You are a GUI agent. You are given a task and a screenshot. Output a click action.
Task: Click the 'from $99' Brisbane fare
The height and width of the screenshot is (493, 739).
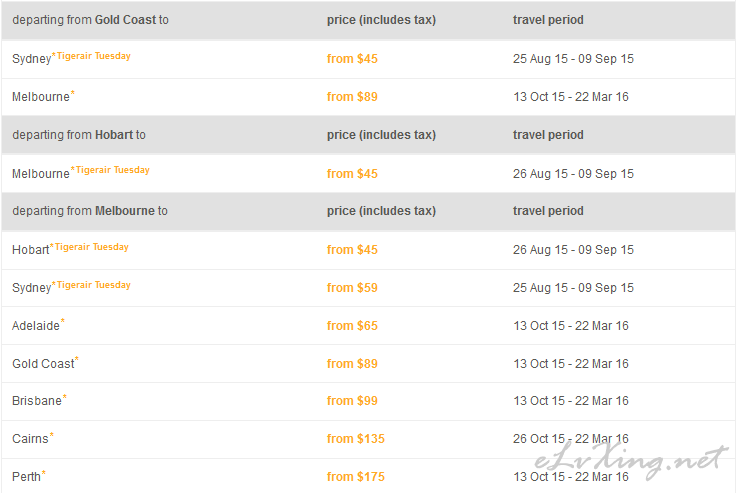click(352, 401)
